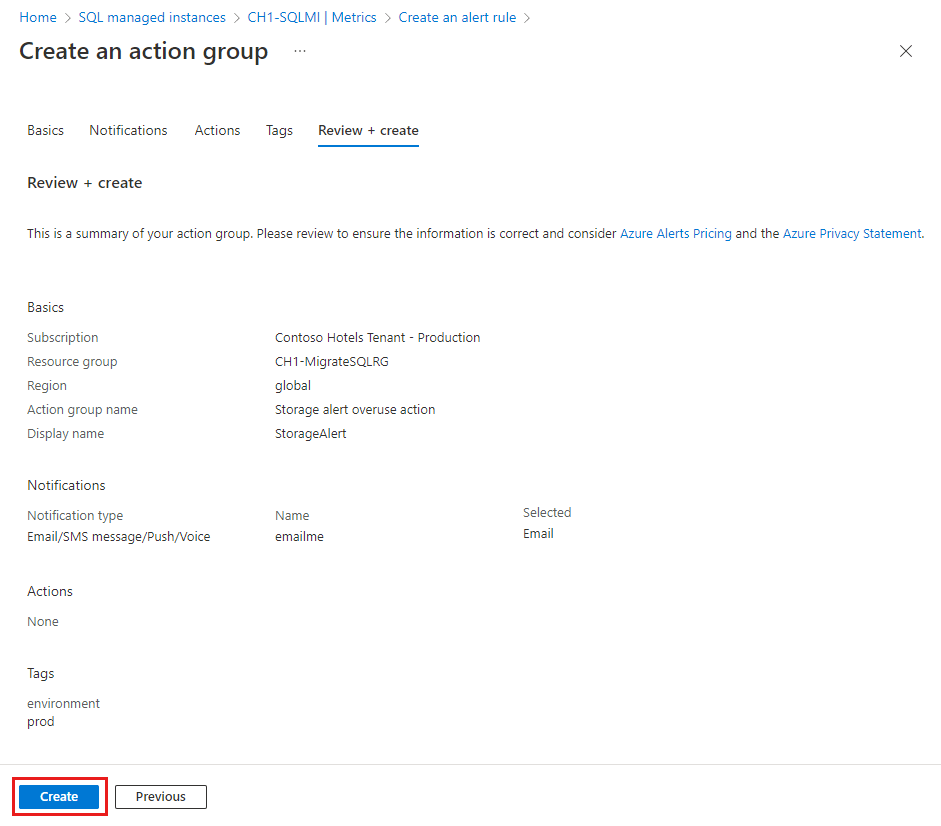Viewport: 941px width, 826px height.
Task: Select the environment tag value prod
Action: (x=40, y=721)
